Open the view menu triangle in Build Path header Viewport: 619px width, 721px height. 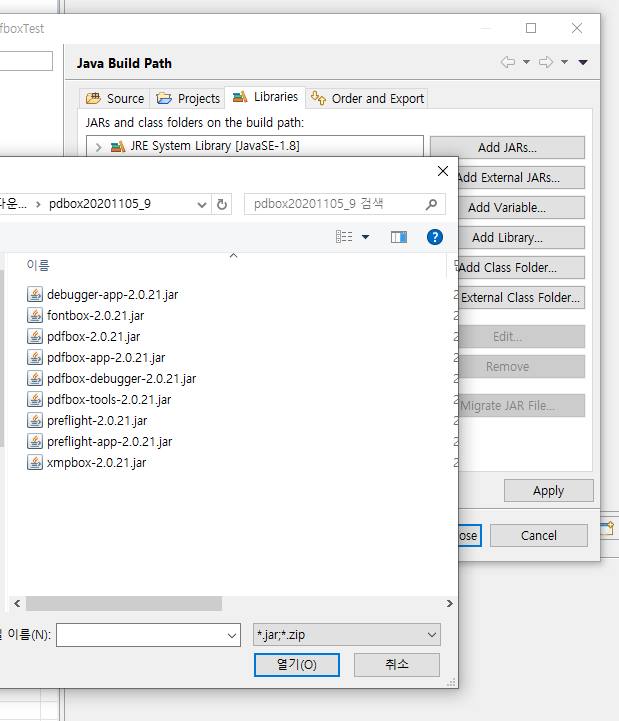(x=583, y=62)
